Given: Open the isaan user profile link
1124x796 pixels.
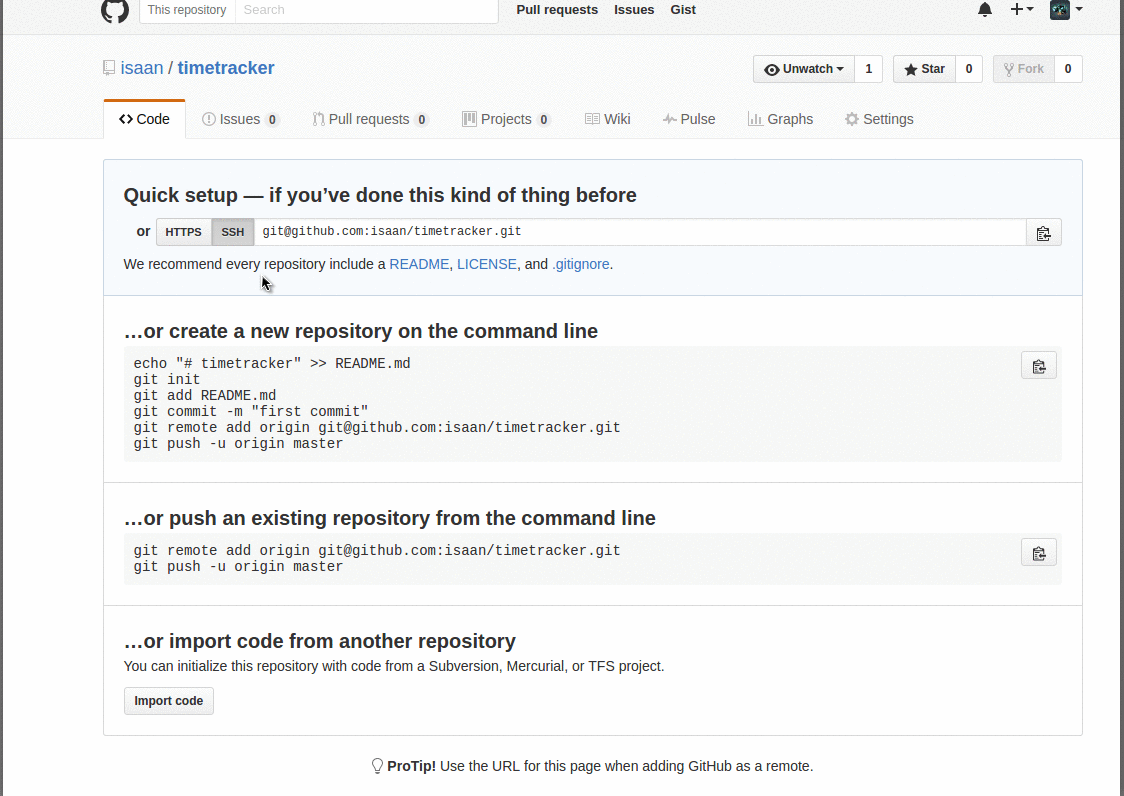Looking at the screenshot, I should tap(142, 68).
